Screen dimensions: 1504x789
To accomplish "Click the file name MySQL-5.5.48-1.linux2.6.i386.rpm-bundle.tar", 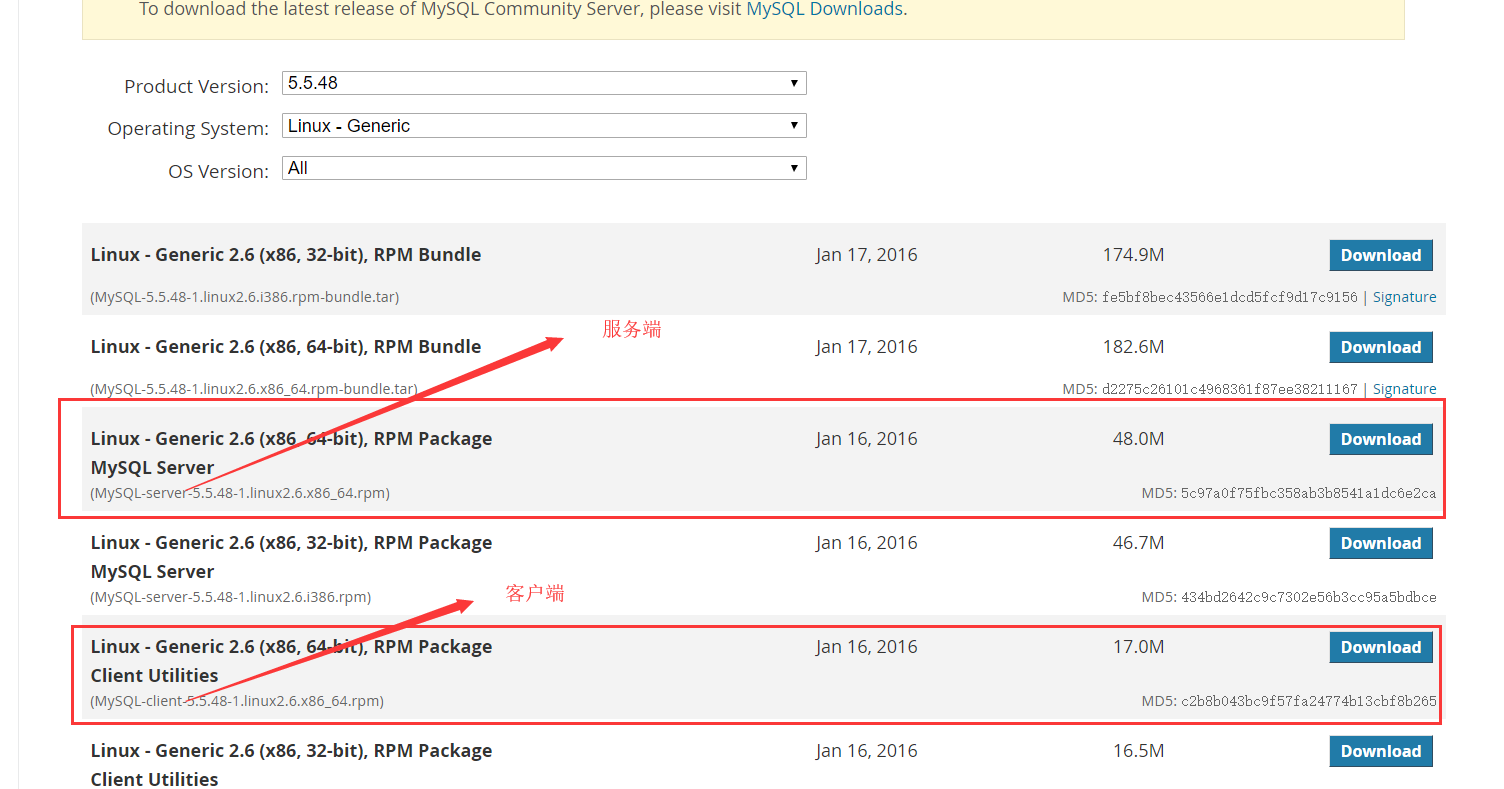I will 245,297.
